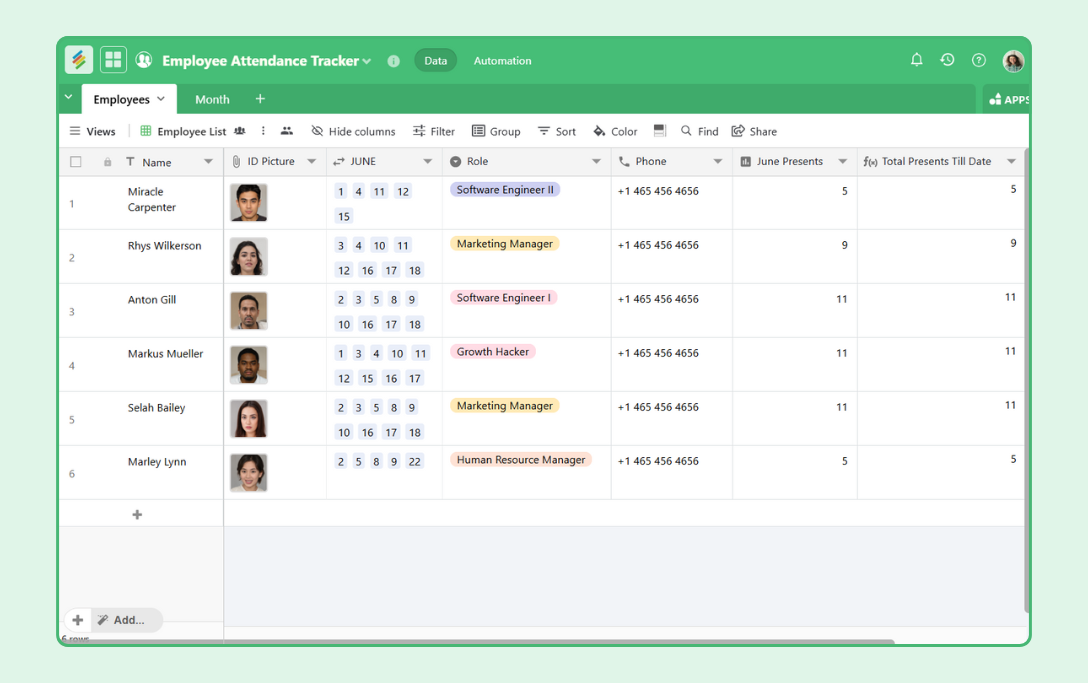
Task: Select the Growth Hacker role tag
Action: click(x=493, y=352)
